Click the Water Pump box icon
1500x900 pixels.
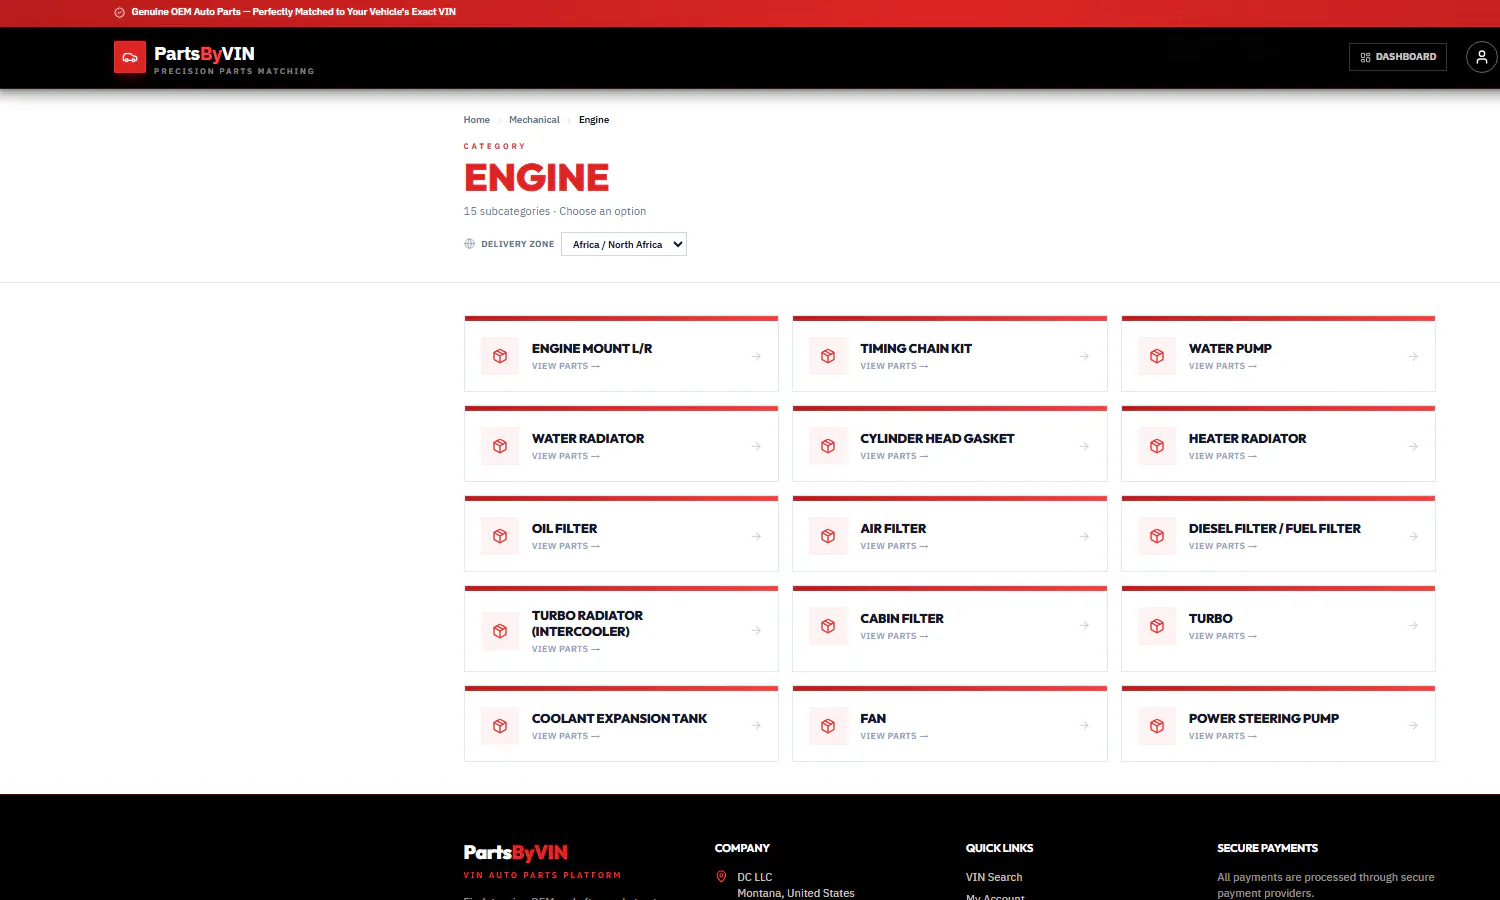pos(1157,356)
